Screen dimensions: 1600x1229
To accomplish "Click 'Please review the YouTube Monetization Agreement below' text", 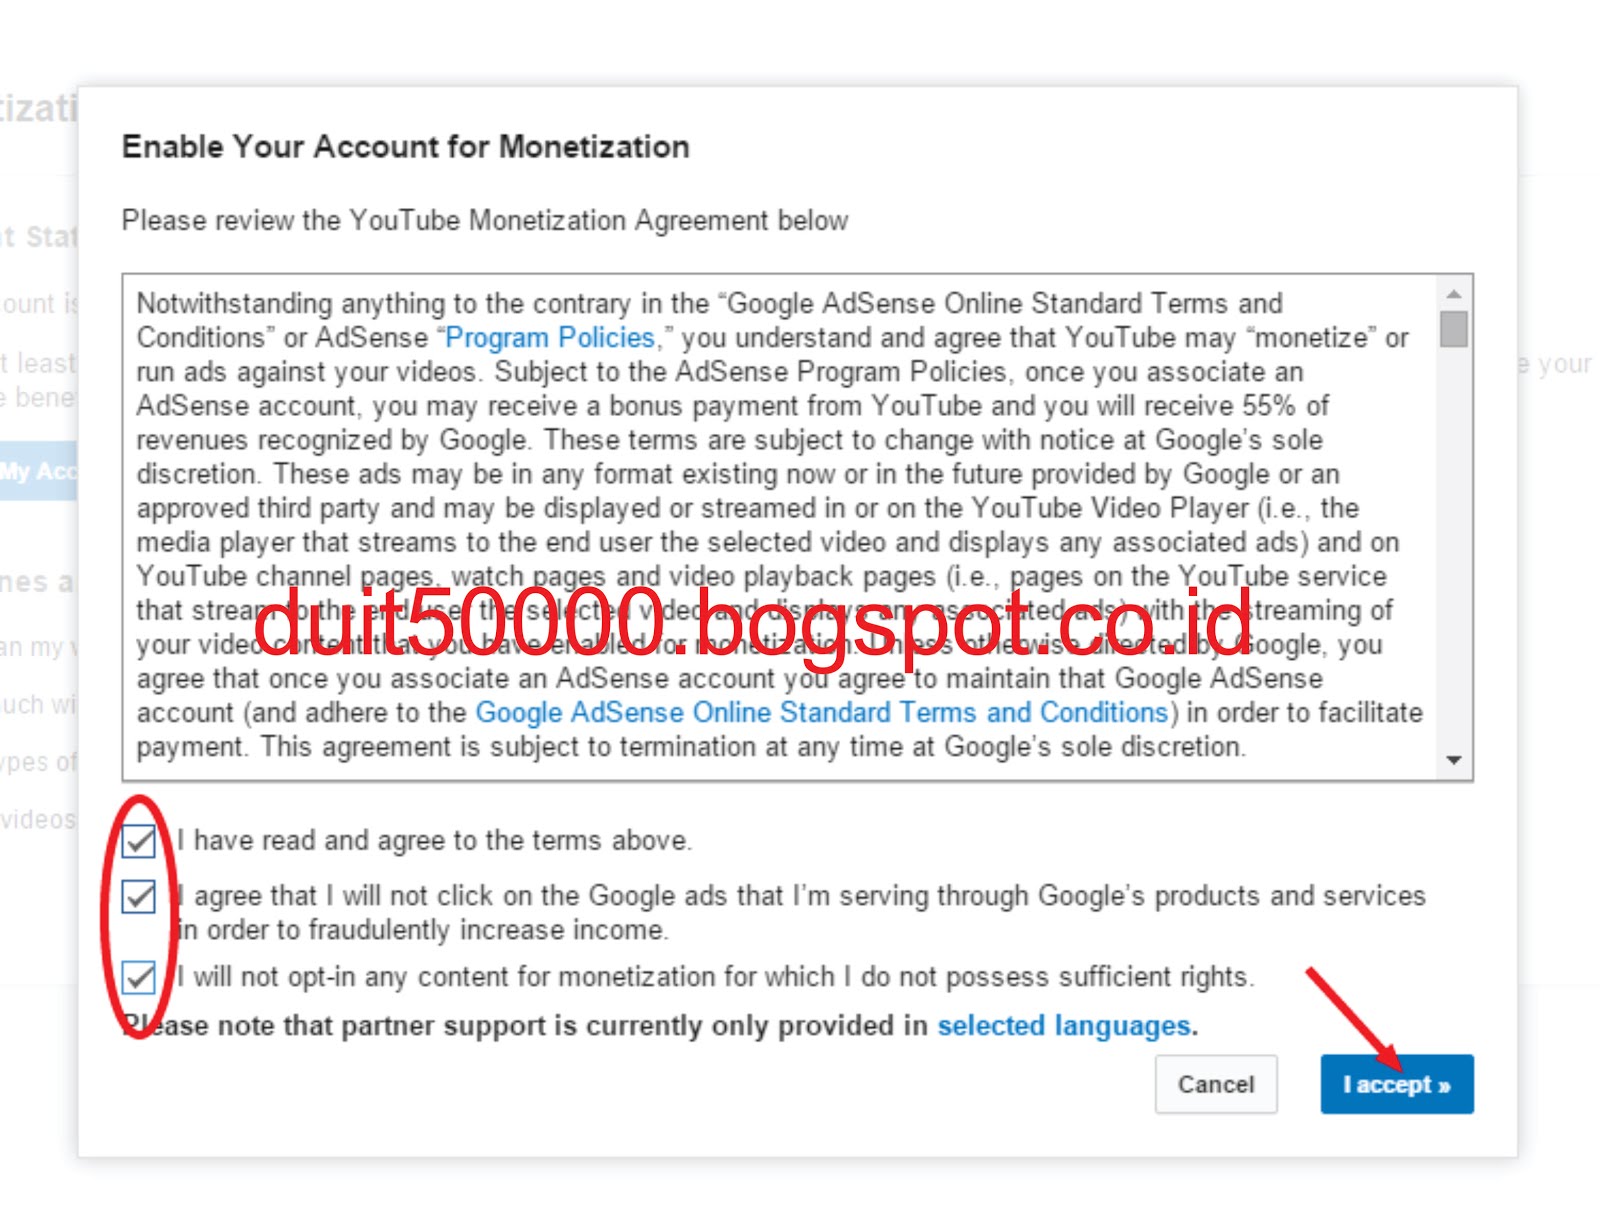I will pyautogui.click(x=485, y=220).
